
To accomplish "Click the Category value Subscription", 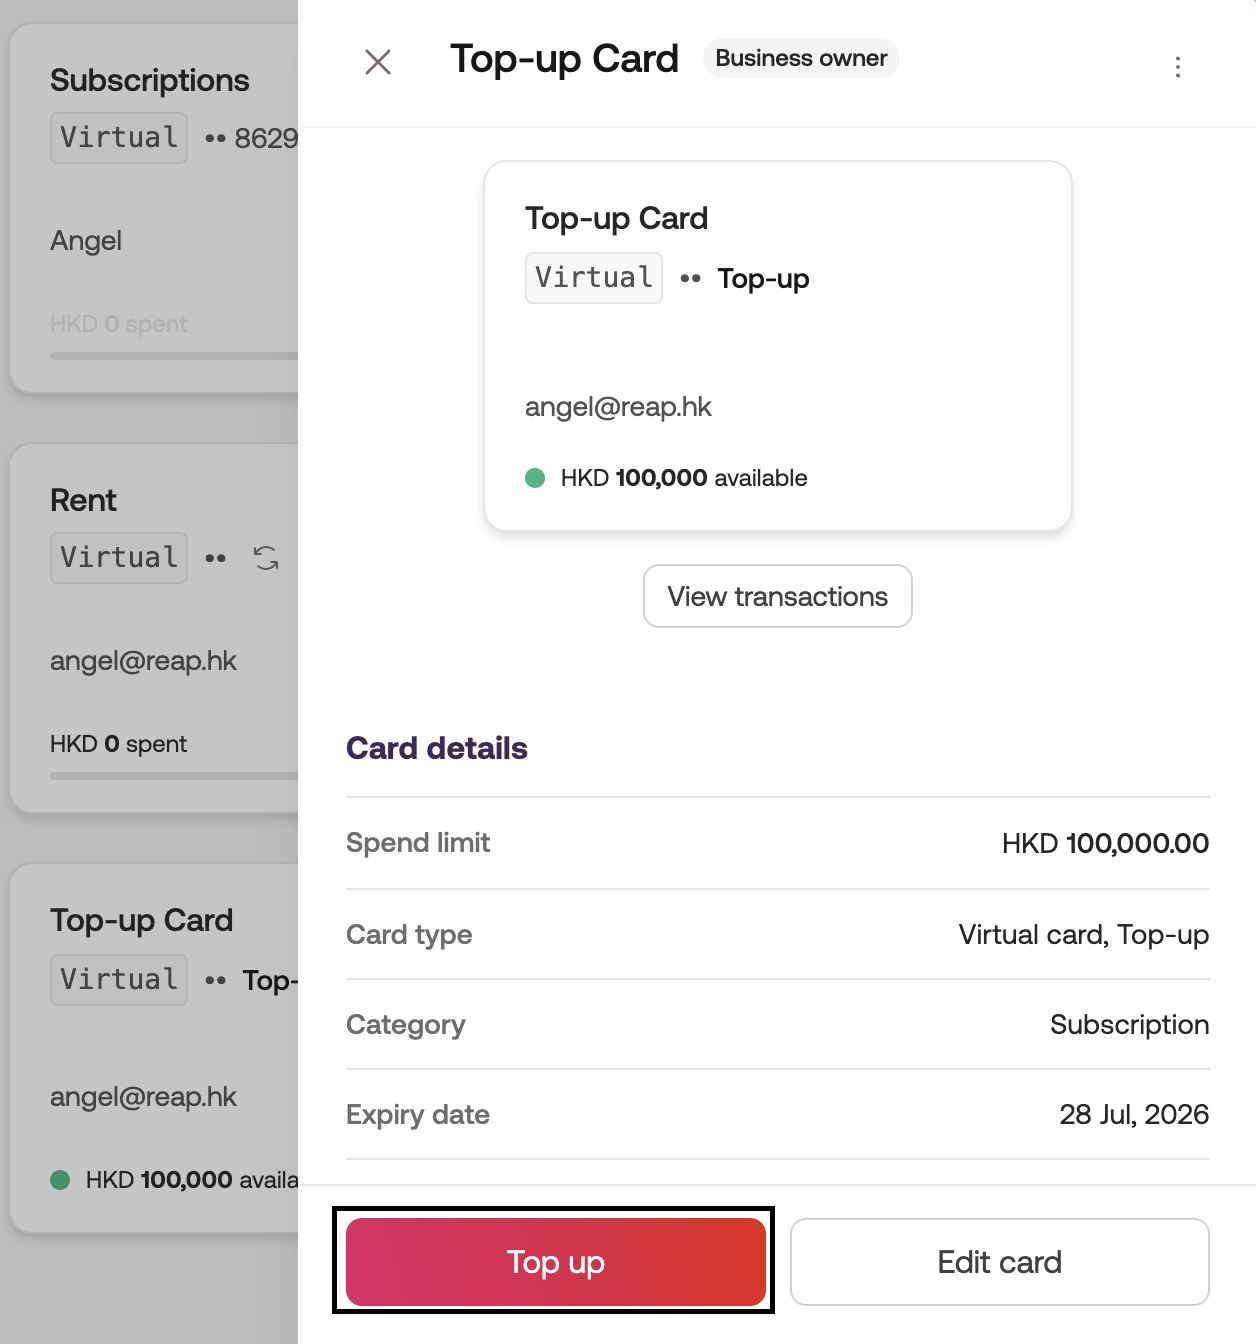I will pyautogui.click(x=1129, y=1025).
